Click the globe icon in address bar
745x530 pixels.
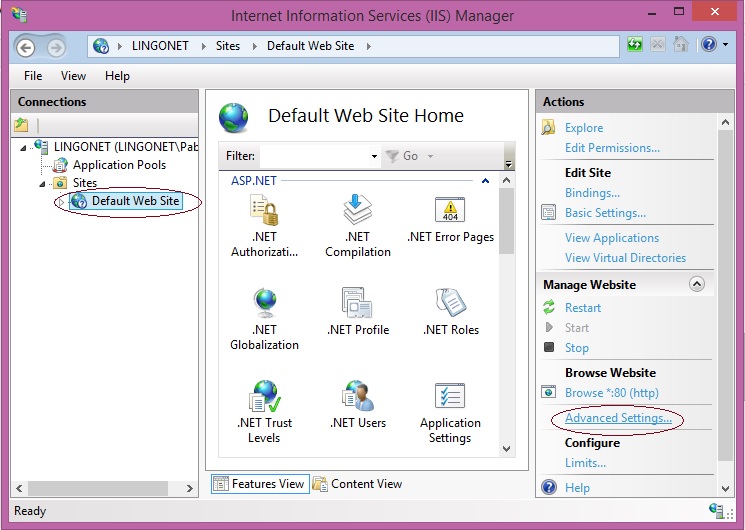pos(101,46)
